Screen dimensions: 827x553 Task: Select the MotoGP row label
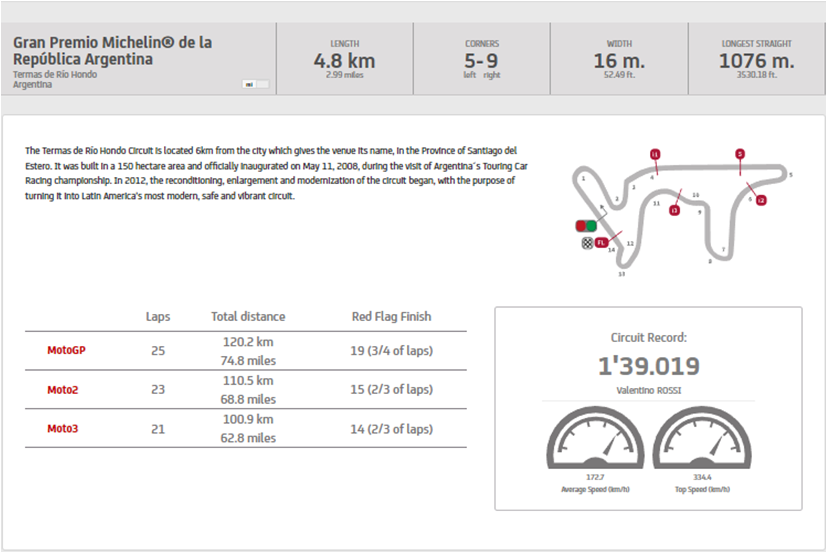point(66,350)
